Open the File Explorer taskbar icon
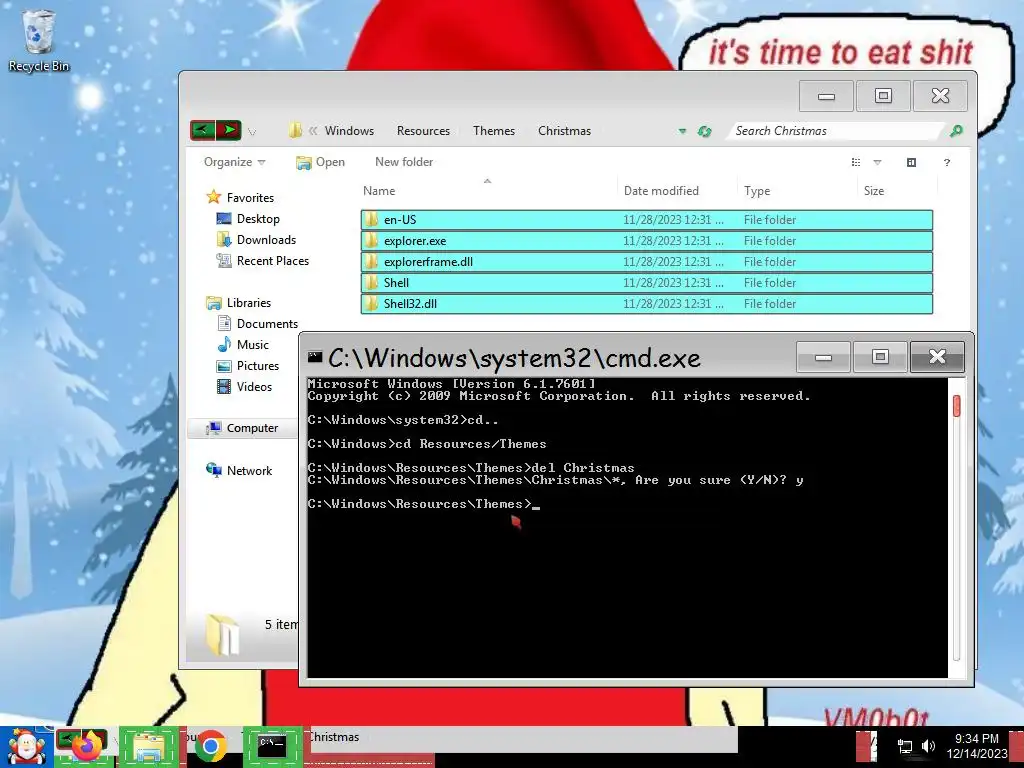The image size is (1024, 768). pyautogui.click(x=149, y=746)
